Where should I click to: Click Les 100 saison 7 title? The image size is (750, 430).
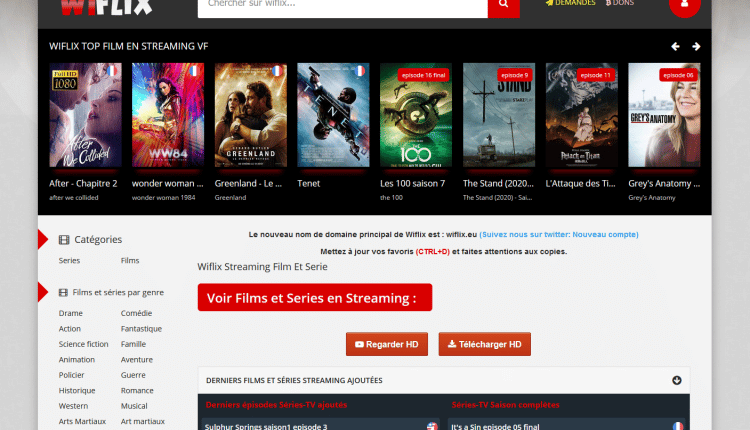tap(412, 184)
